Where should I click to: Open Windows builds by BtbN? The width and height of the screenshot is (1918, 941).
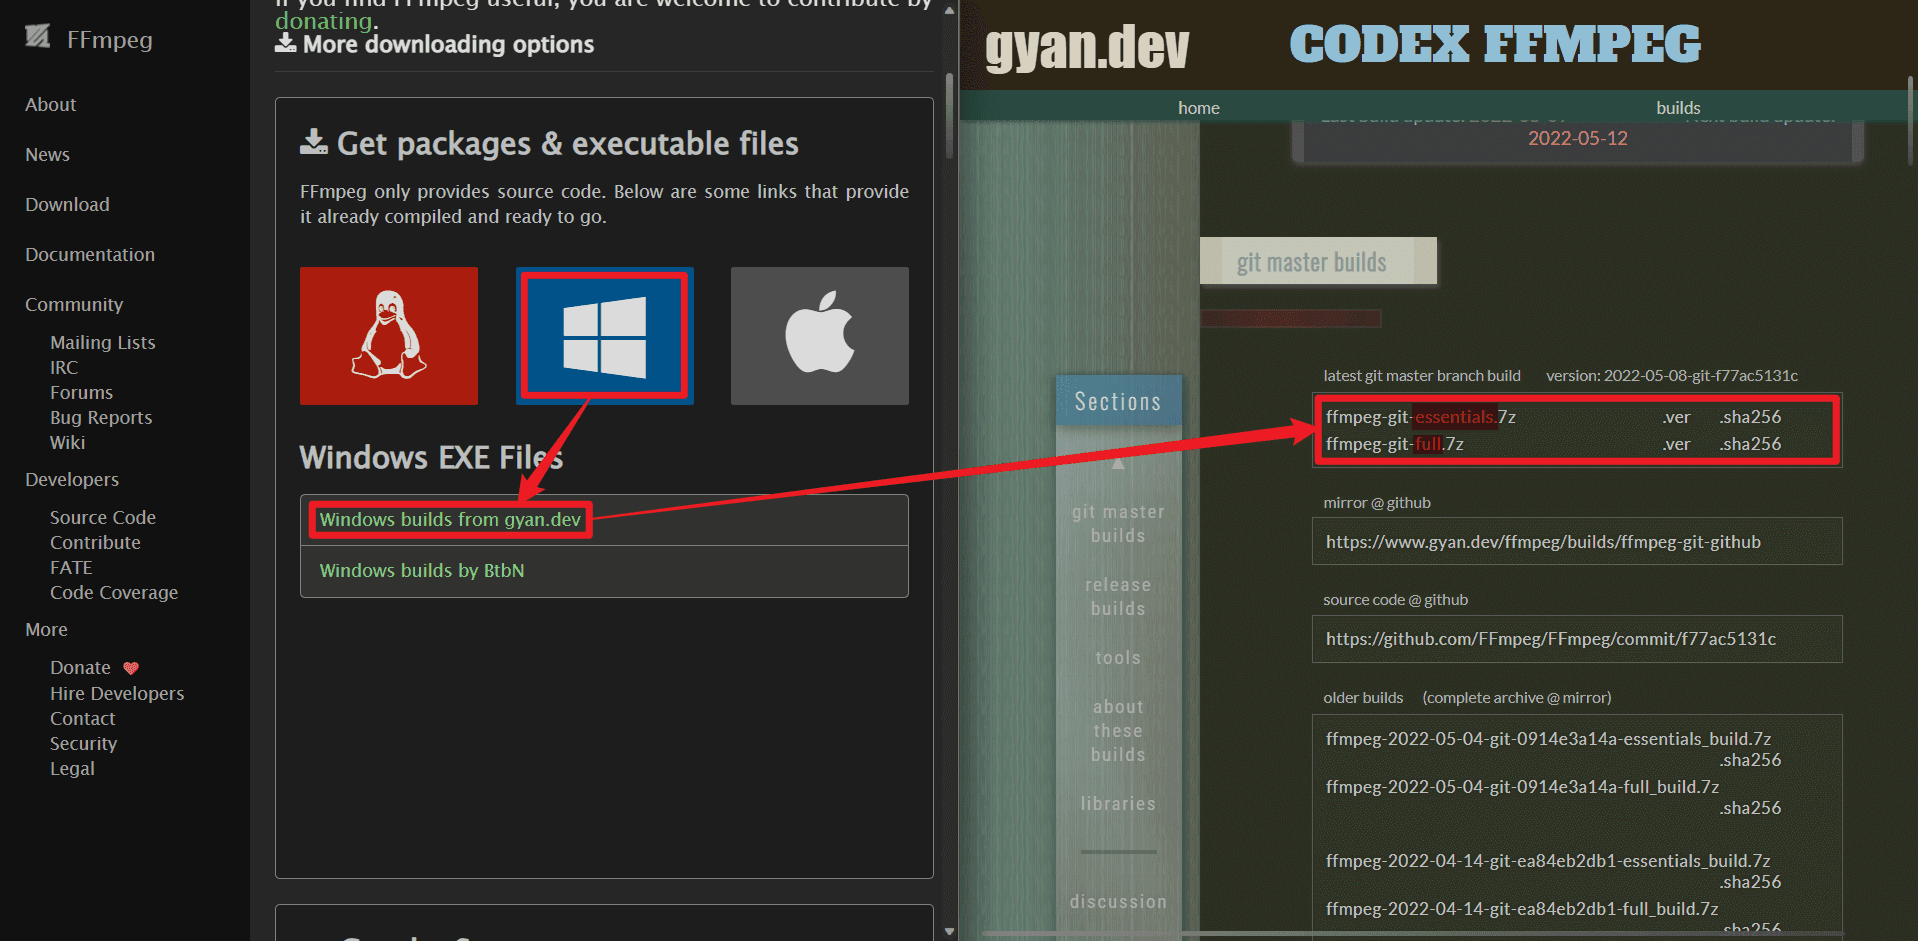pyautogui.click(x=422, y=571)
